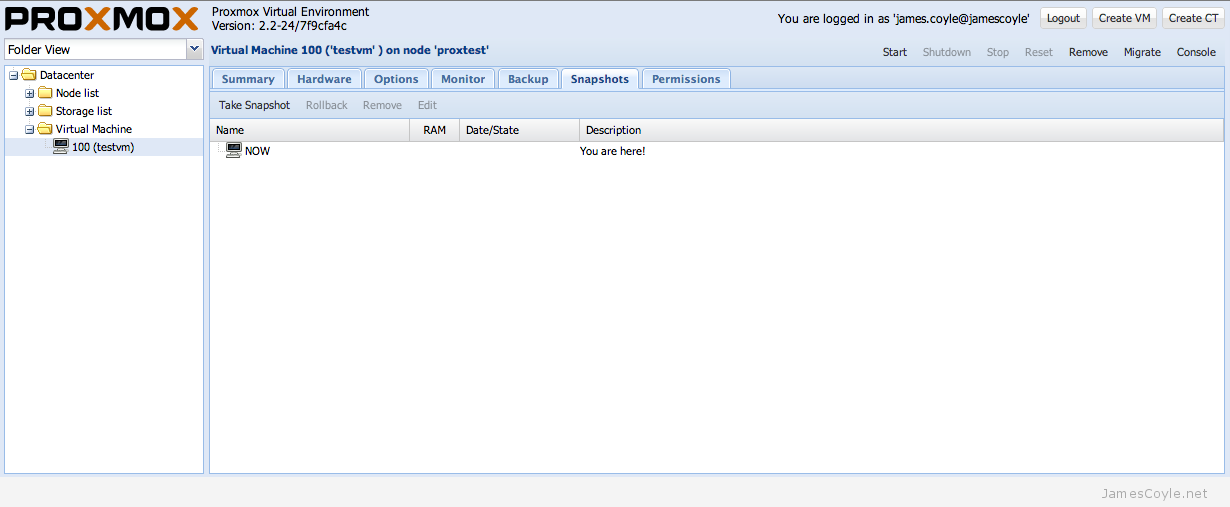The image size is (1230, 507).
Task: Select the Datacenter tree label
Action: pyautogui.click(x=67, y=75)
